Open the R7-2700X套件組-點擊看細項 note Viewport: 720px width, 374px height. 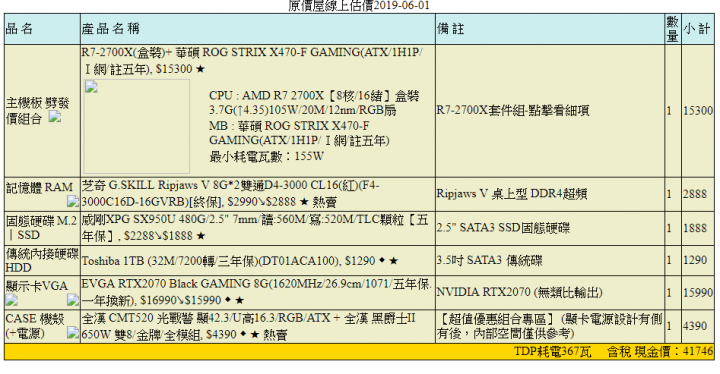[513, 111]
